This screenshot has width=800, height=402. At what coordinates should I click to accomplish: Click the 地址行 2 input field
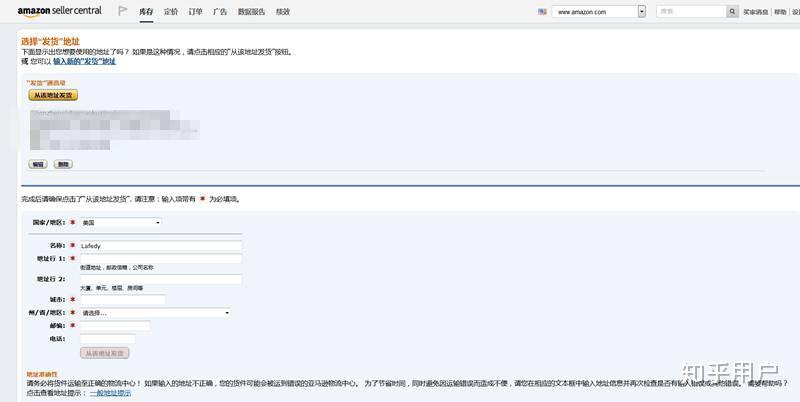click(x=161, y=280)
